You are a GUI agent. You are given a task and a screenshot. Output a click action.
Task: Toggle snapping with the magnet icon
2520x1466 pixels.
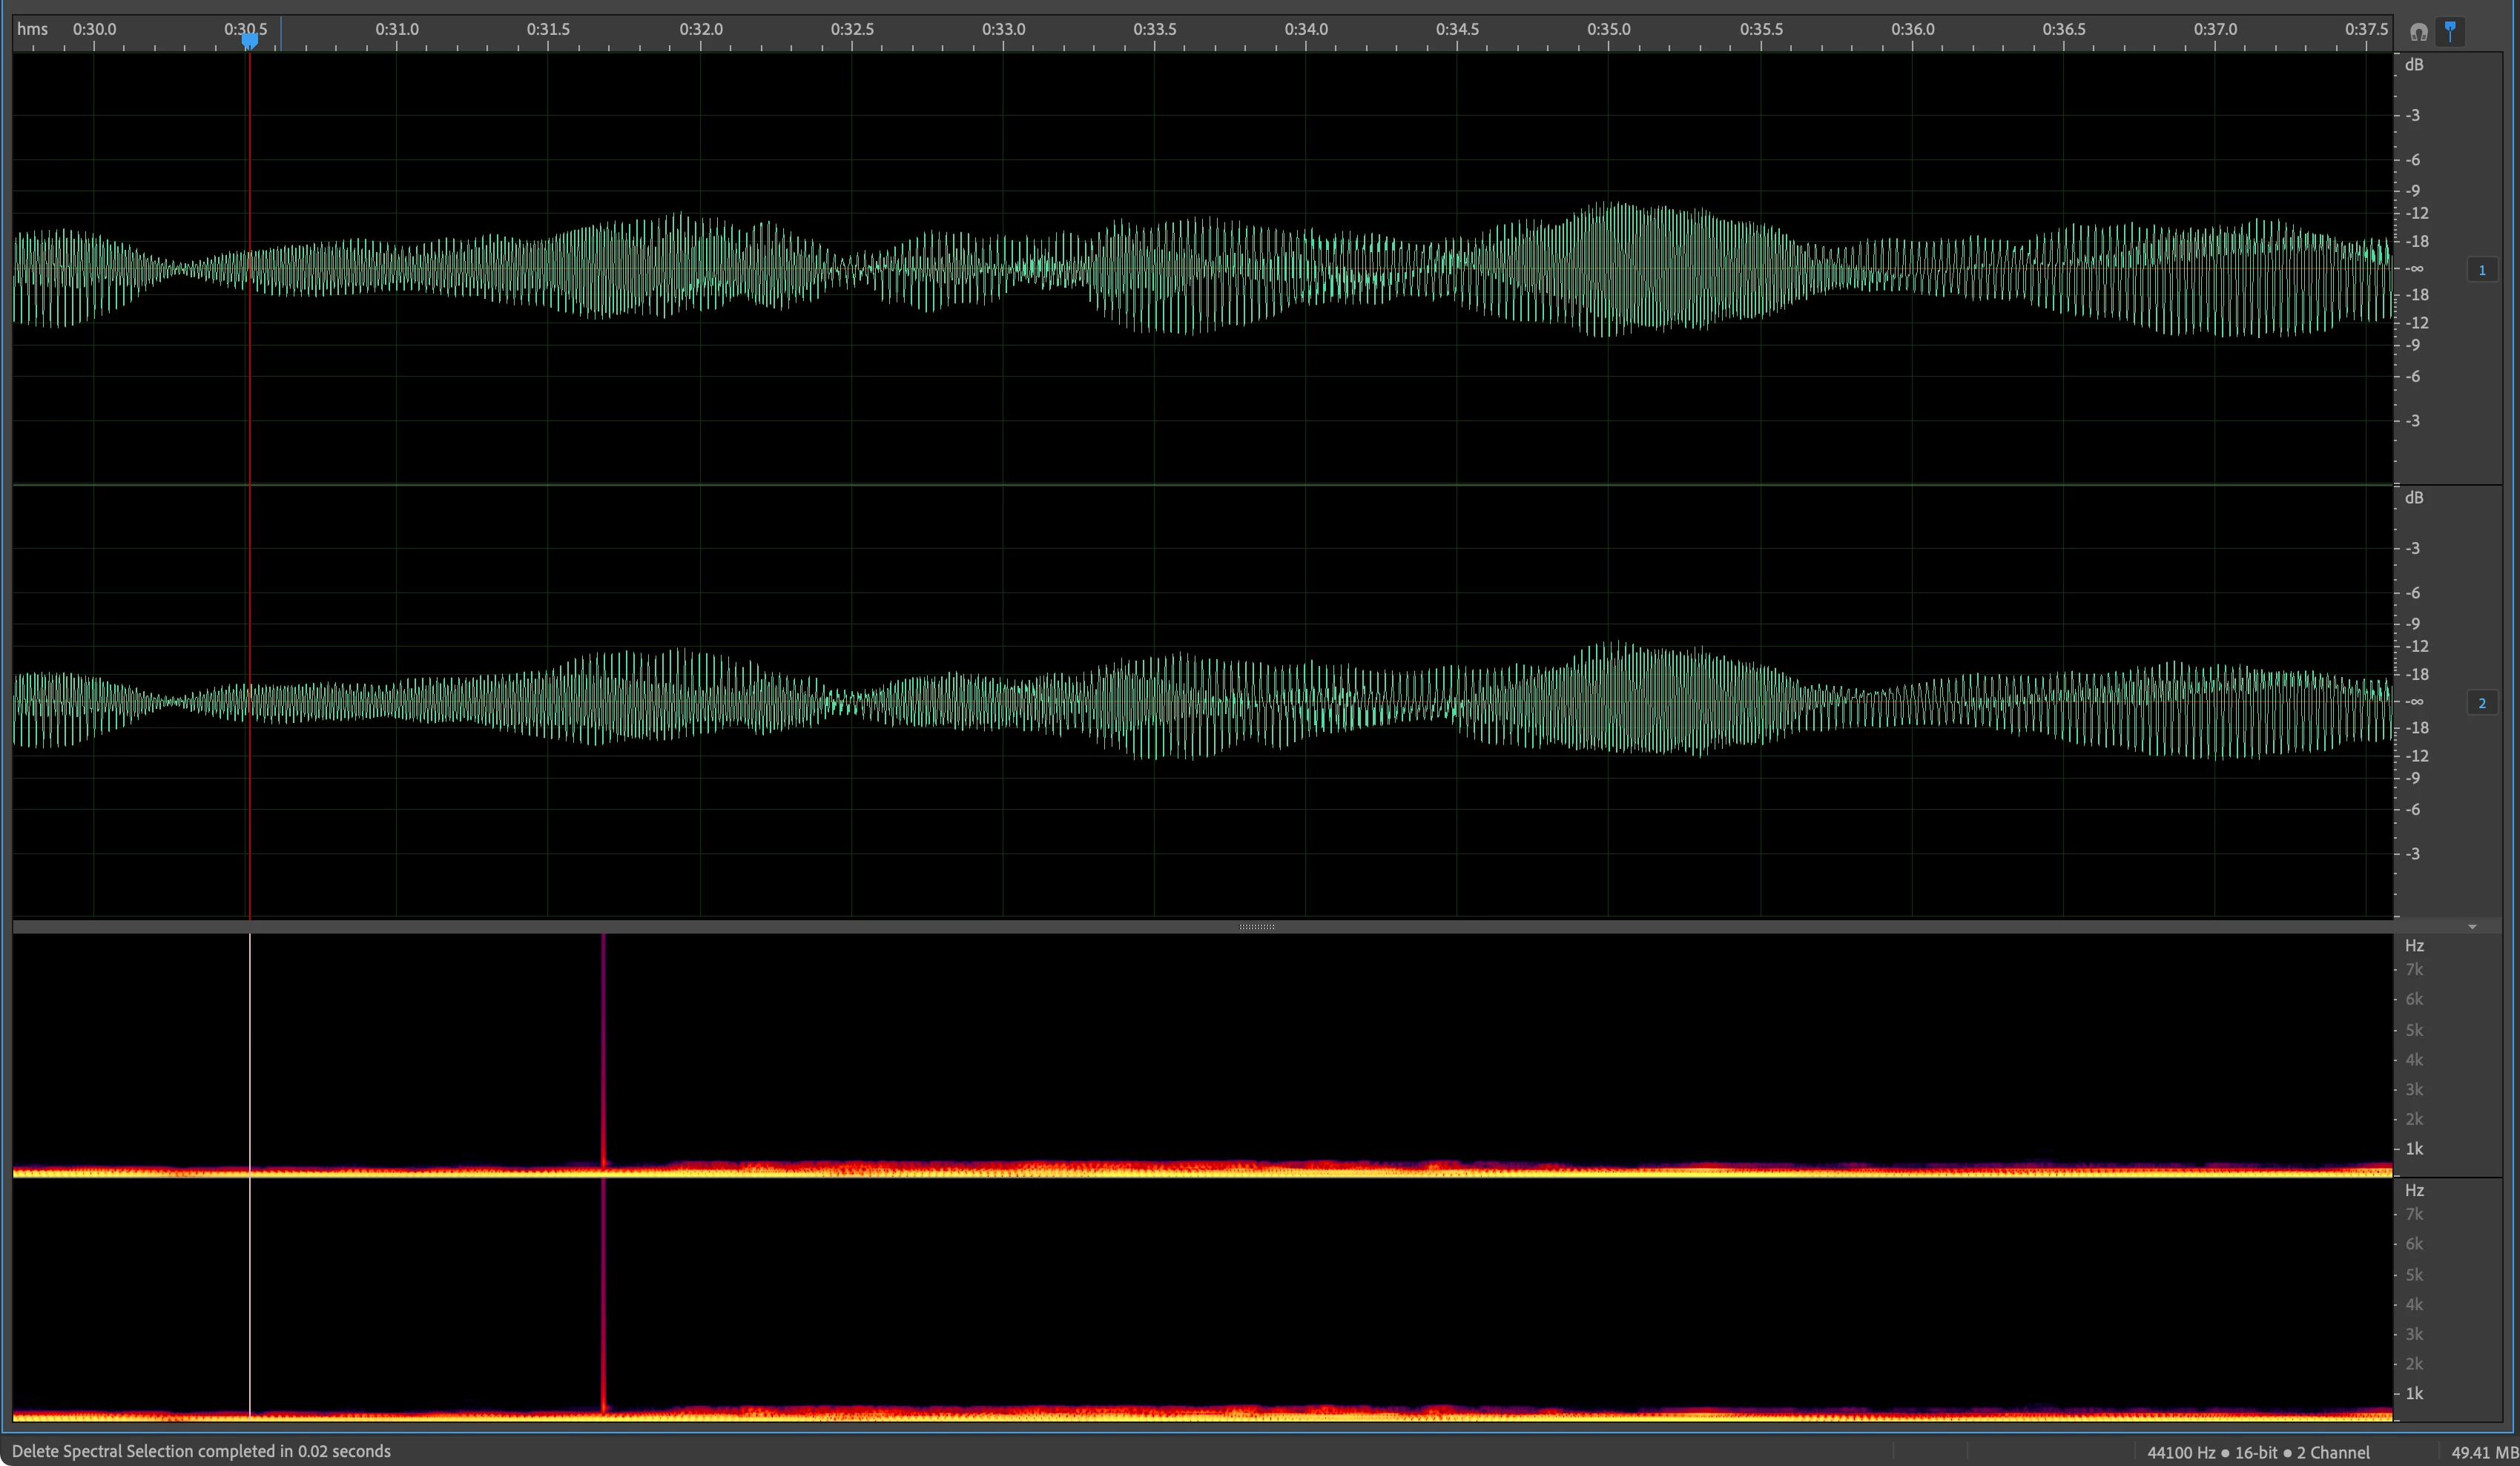point(2418,32)
